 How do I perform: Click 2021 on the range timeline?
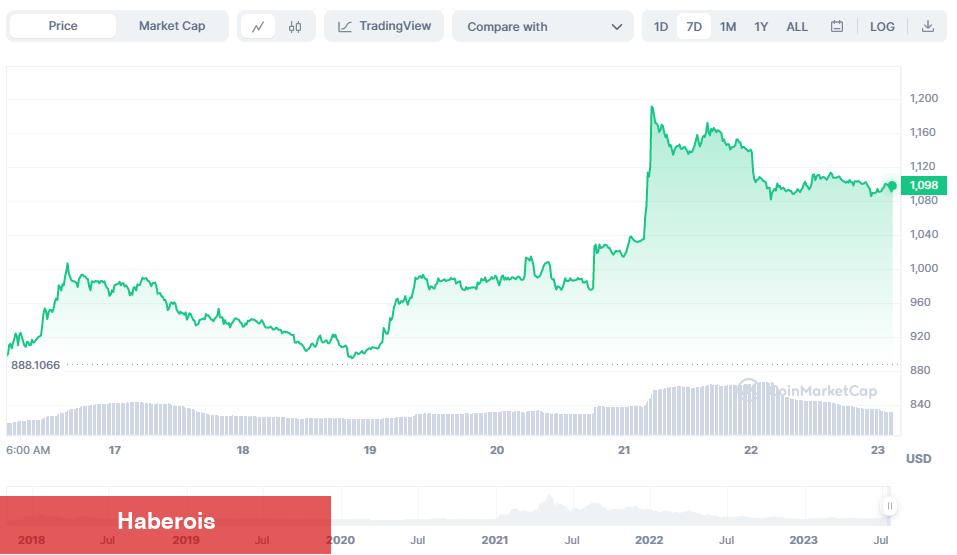click(494, 540)
